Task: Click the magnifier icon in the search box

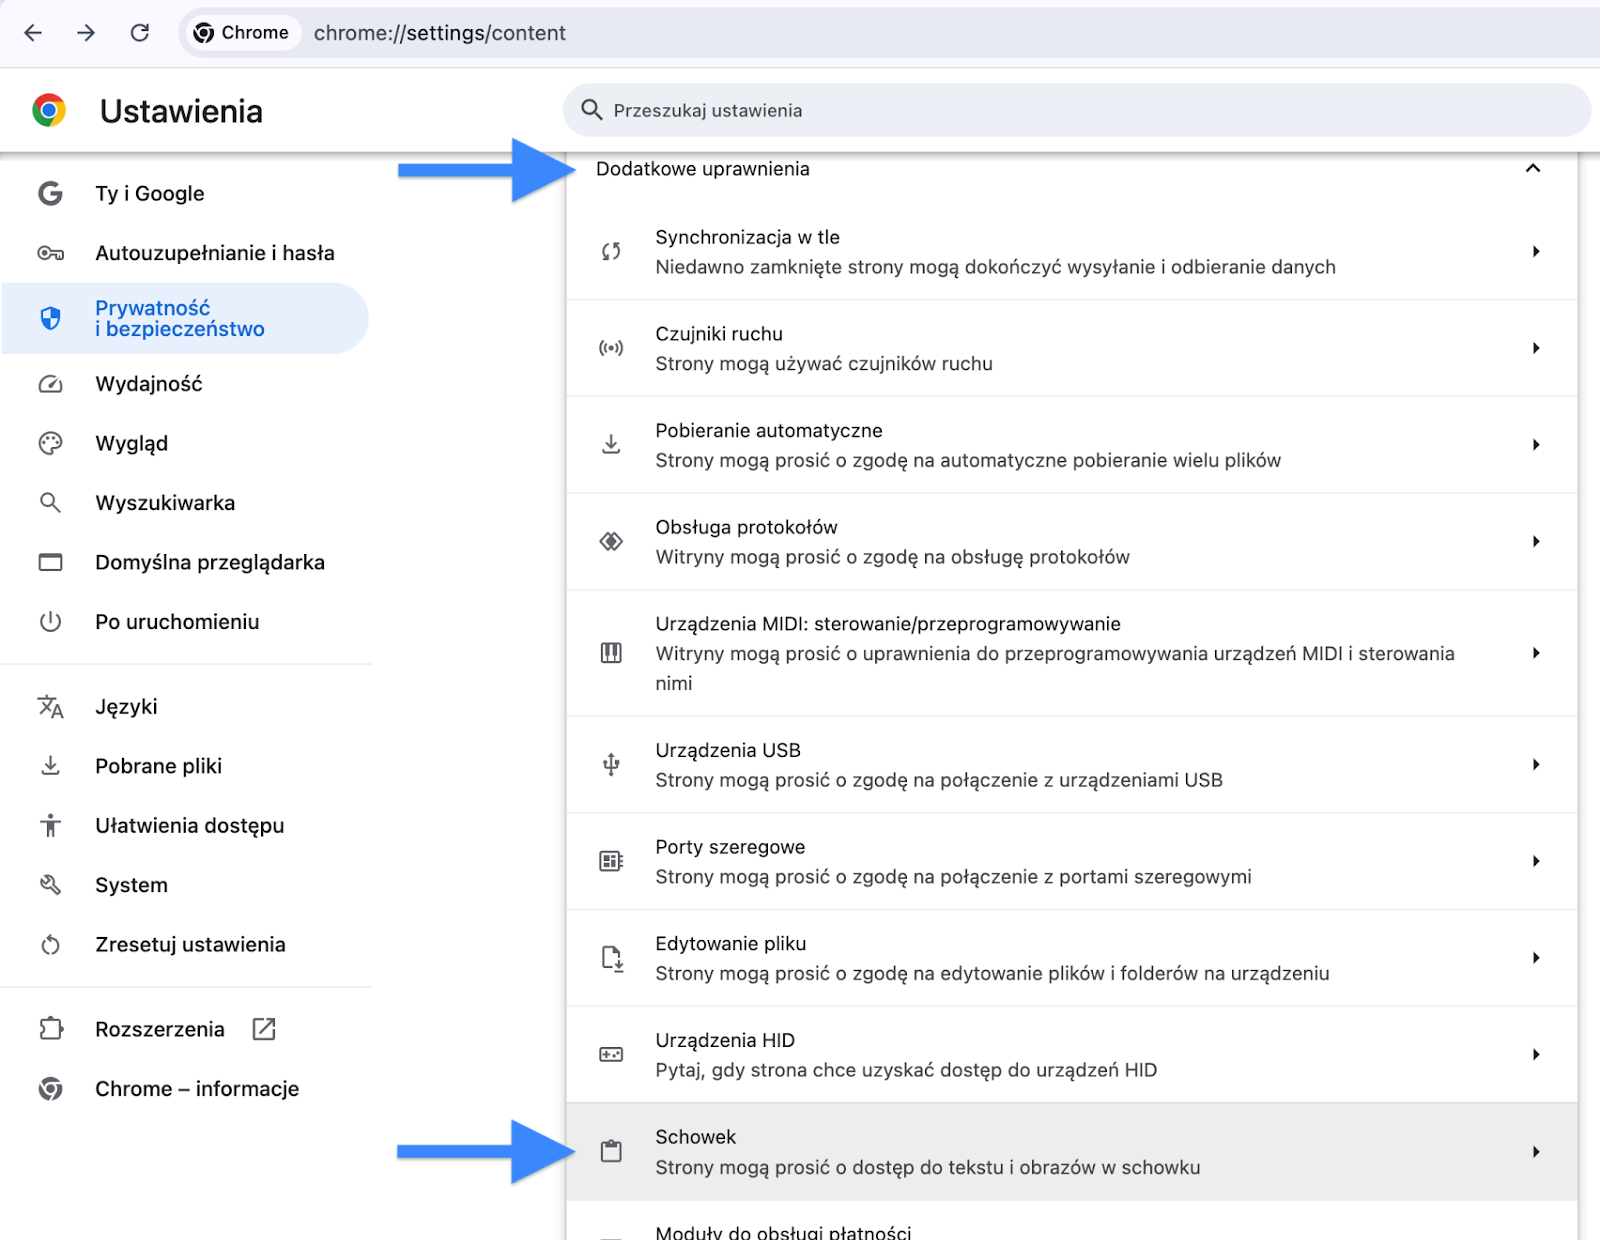Action: point(592,110)
